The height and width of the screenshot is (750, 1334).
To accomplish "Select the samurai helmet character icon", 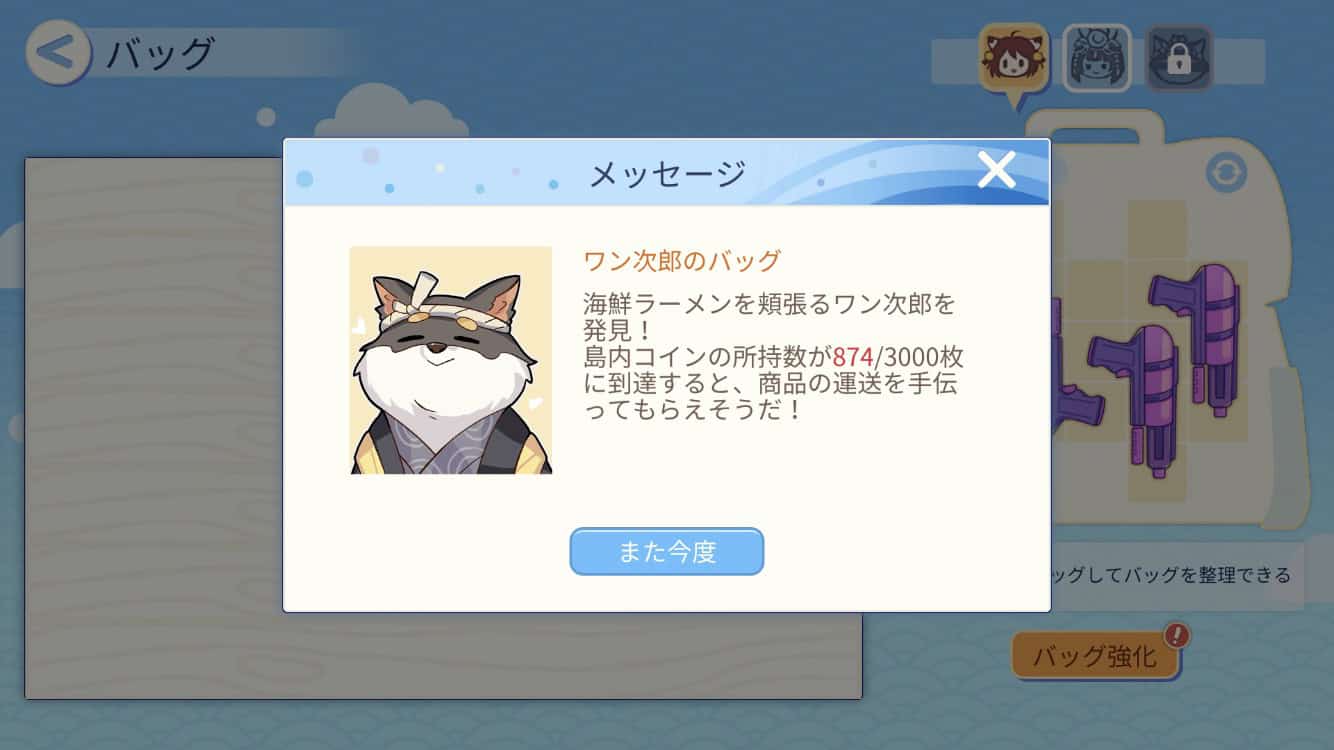I will click(1096, 58).
